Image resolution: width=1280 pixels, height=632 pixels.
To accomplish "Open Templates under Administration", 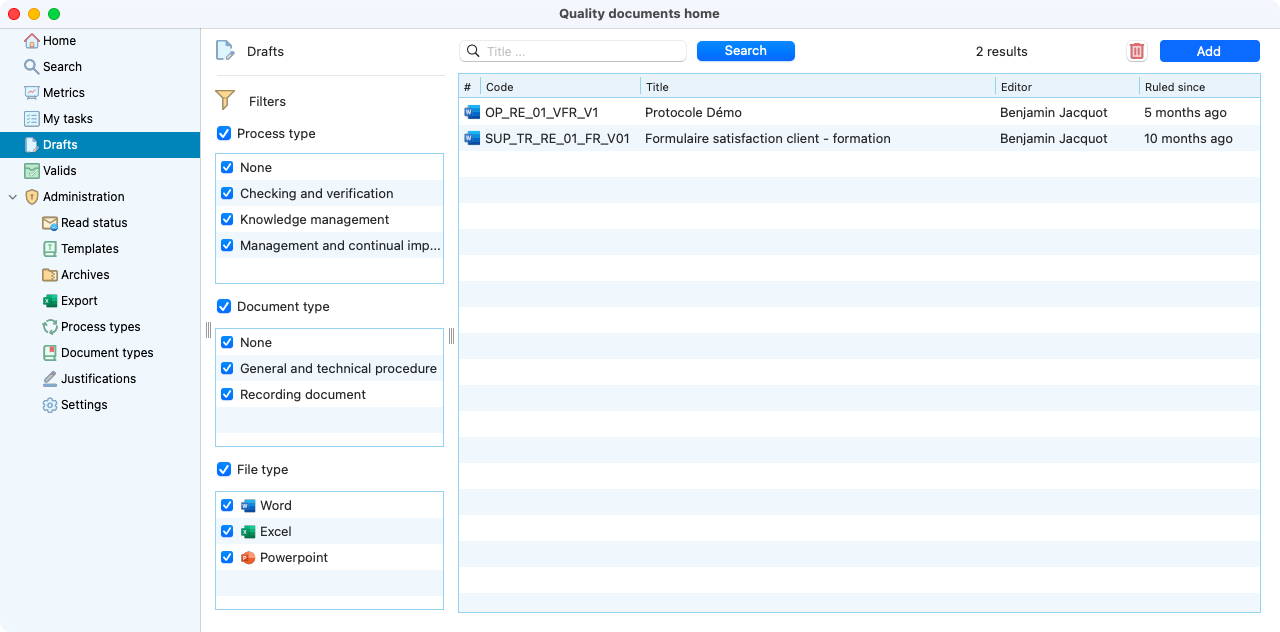I will (100, 249).
